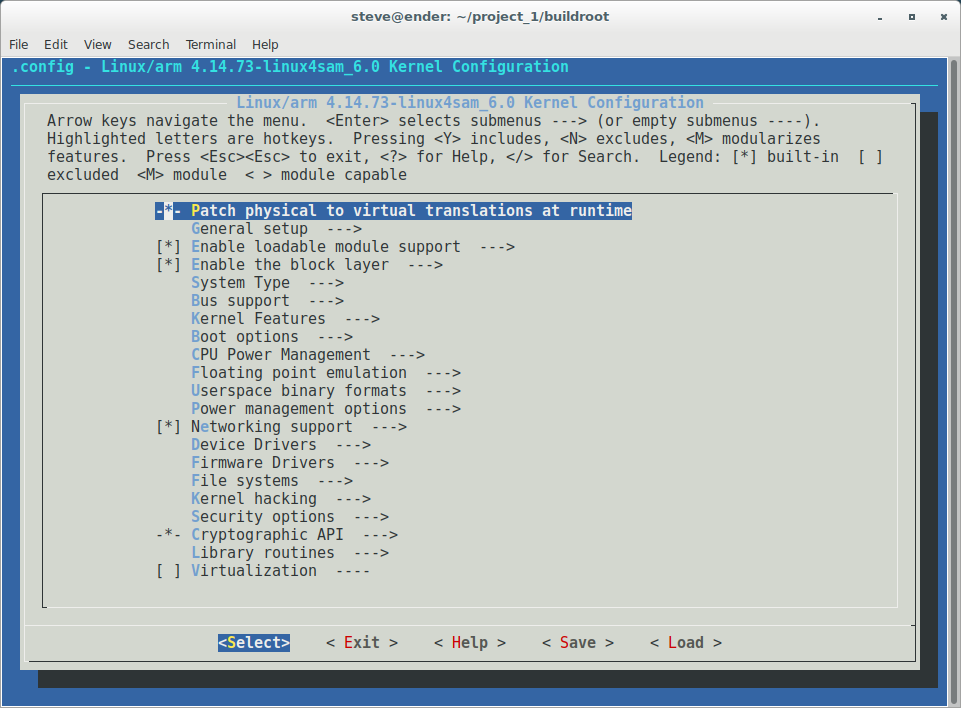Screen dimensions: 961x708
Task: Open the Search menu
Action: pyautogui.click(x=148, y=44)
